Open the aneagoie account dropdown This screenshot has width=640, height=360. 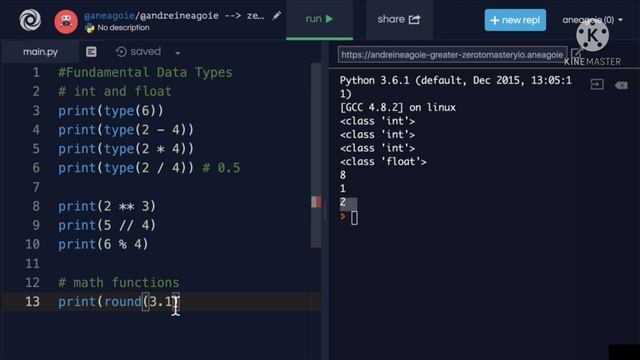point(592,20)
